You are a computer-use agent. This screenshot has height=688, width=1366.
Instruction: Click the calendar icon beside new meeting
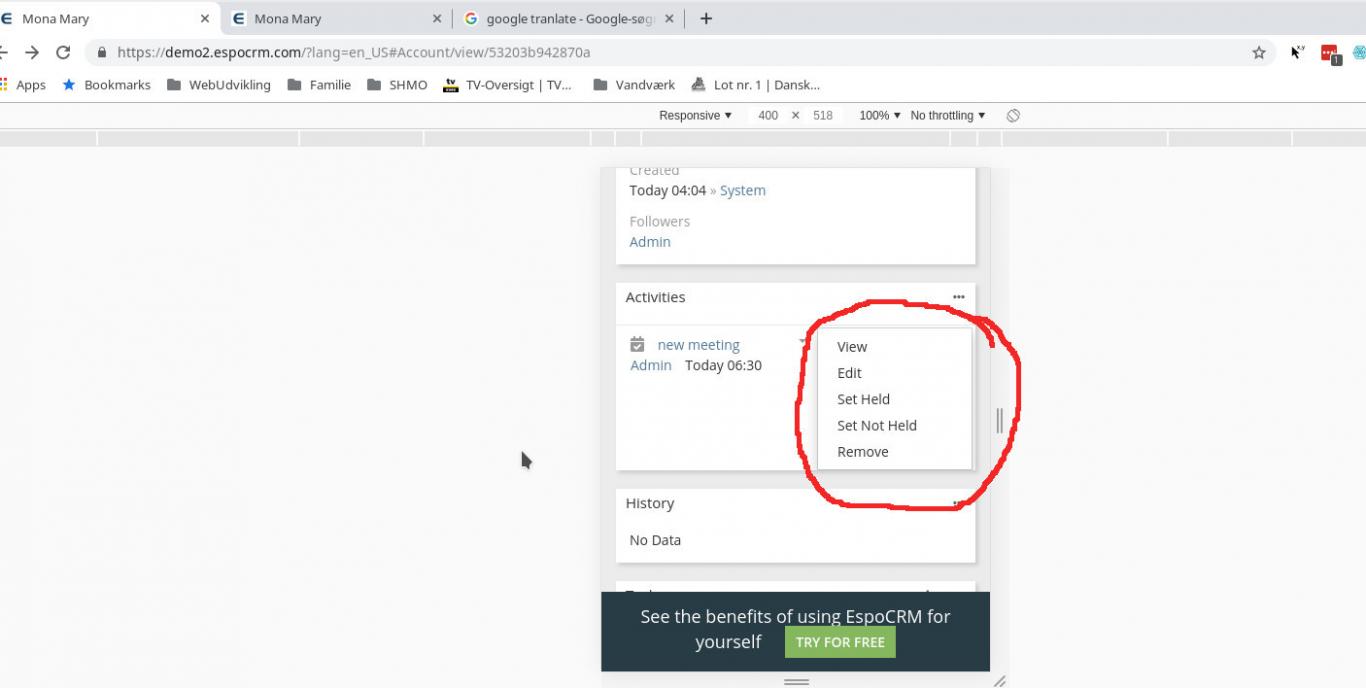(x=637, y=345)
